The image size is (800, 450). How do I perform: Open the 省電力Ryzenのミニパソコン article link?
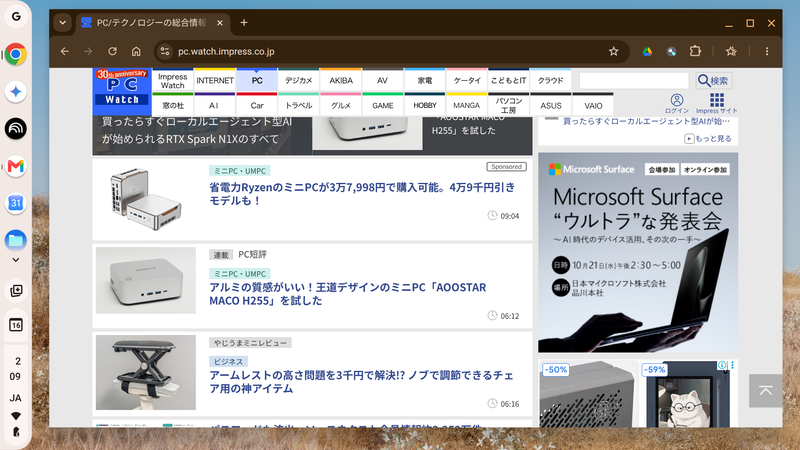tap(362, 194)
